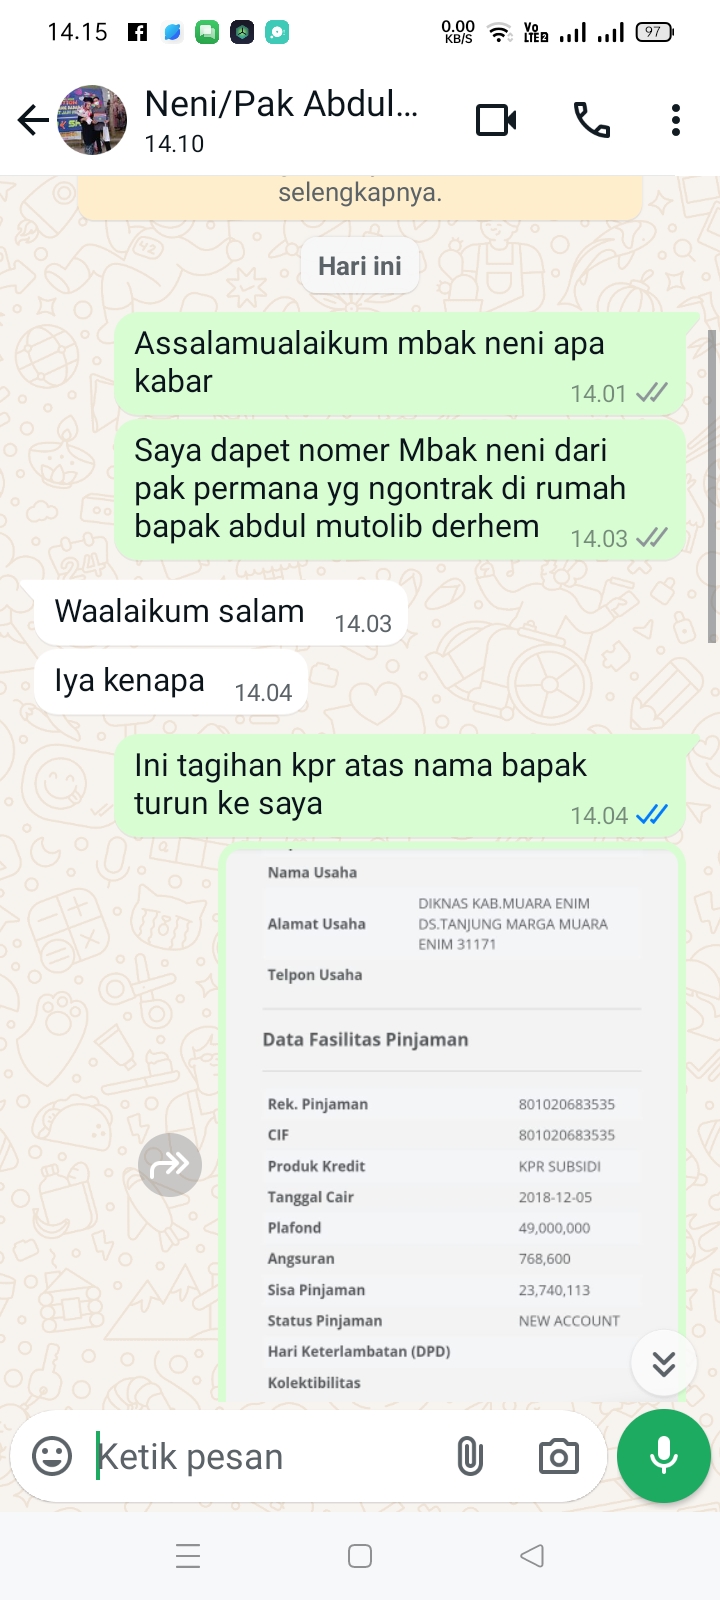The image size is (720, 1600).
Task: Tap the Ketik pesan message field
Action: tap(265, 1457)
